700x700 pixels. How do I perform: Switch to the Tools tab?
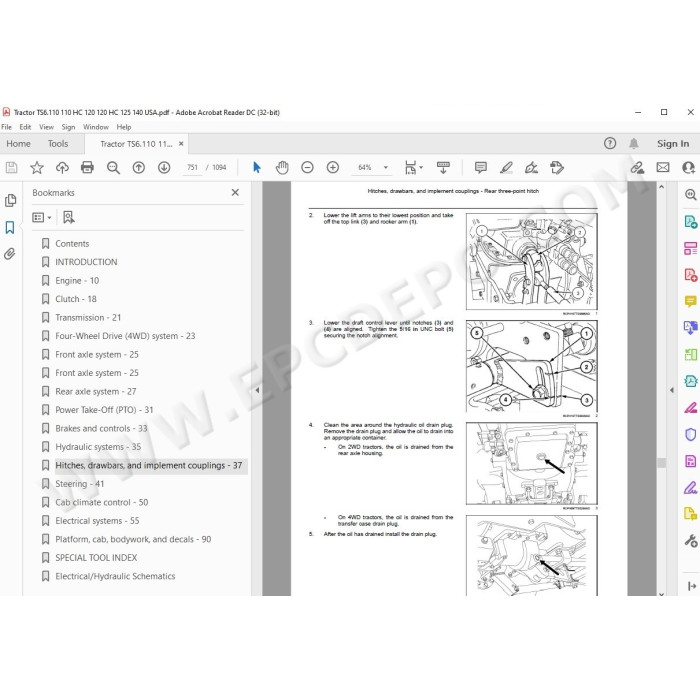coord(58,144)
